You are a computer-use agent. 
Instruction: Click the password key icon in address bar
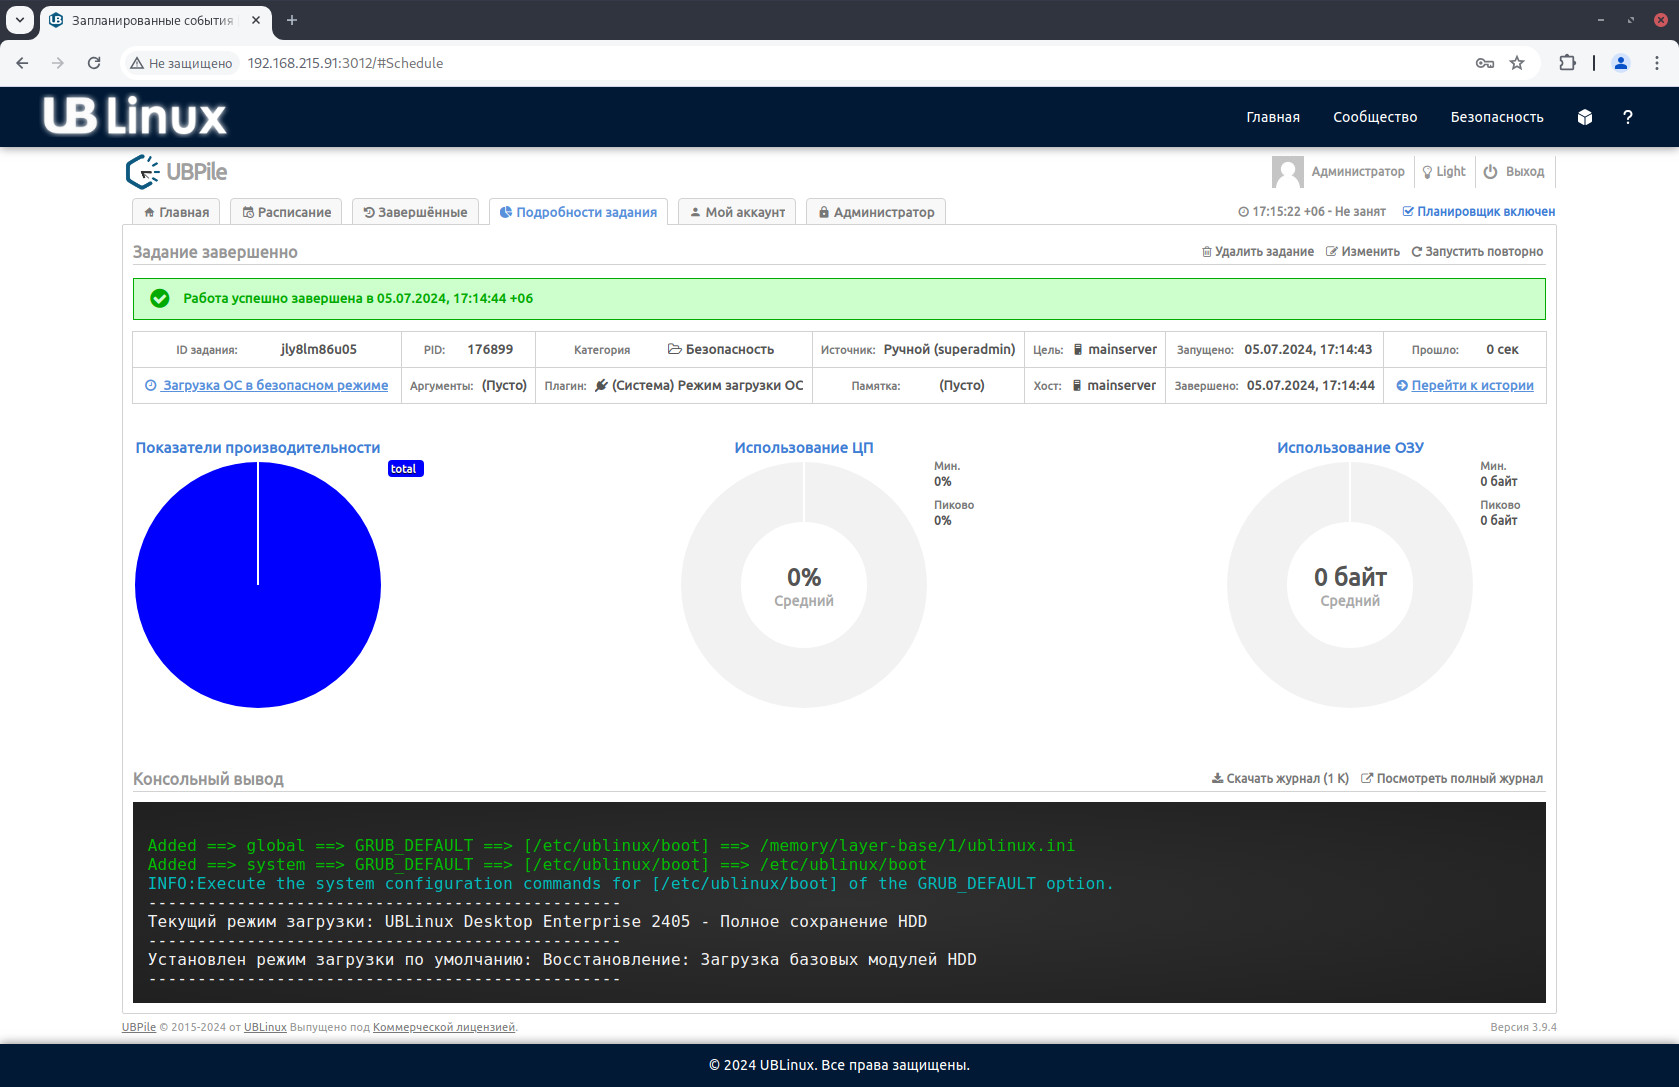pyautogui.click(x=1485, y=63)
